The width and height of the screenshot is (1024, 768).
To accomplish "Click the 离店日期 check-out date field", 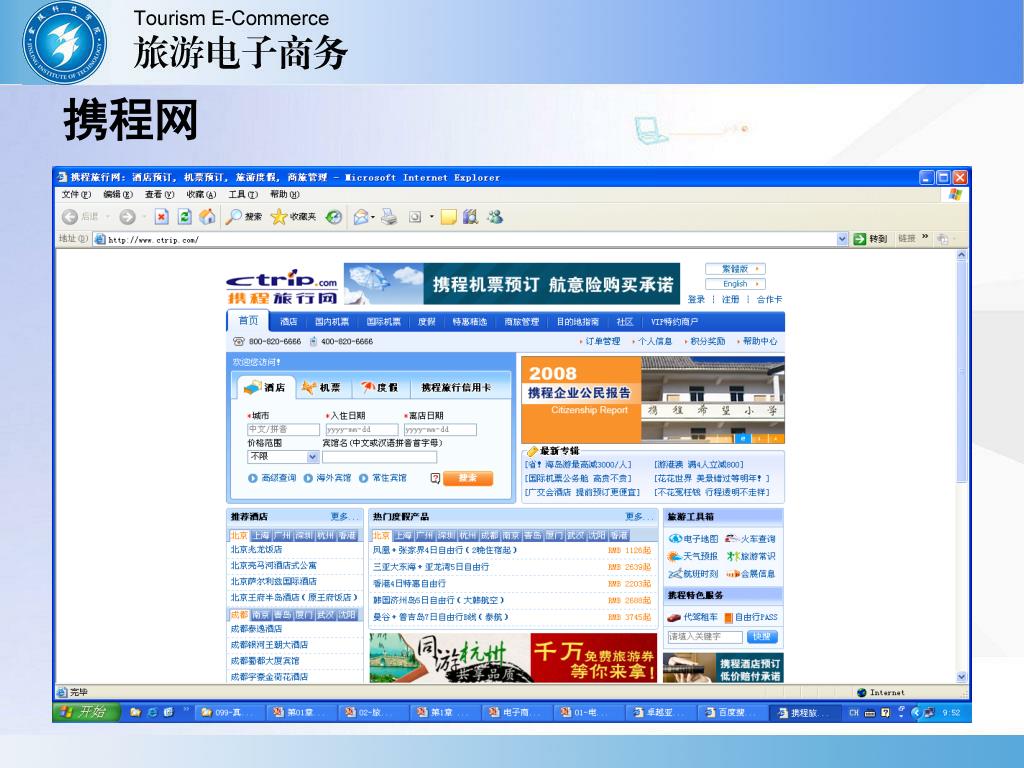I will pos(440,430).
